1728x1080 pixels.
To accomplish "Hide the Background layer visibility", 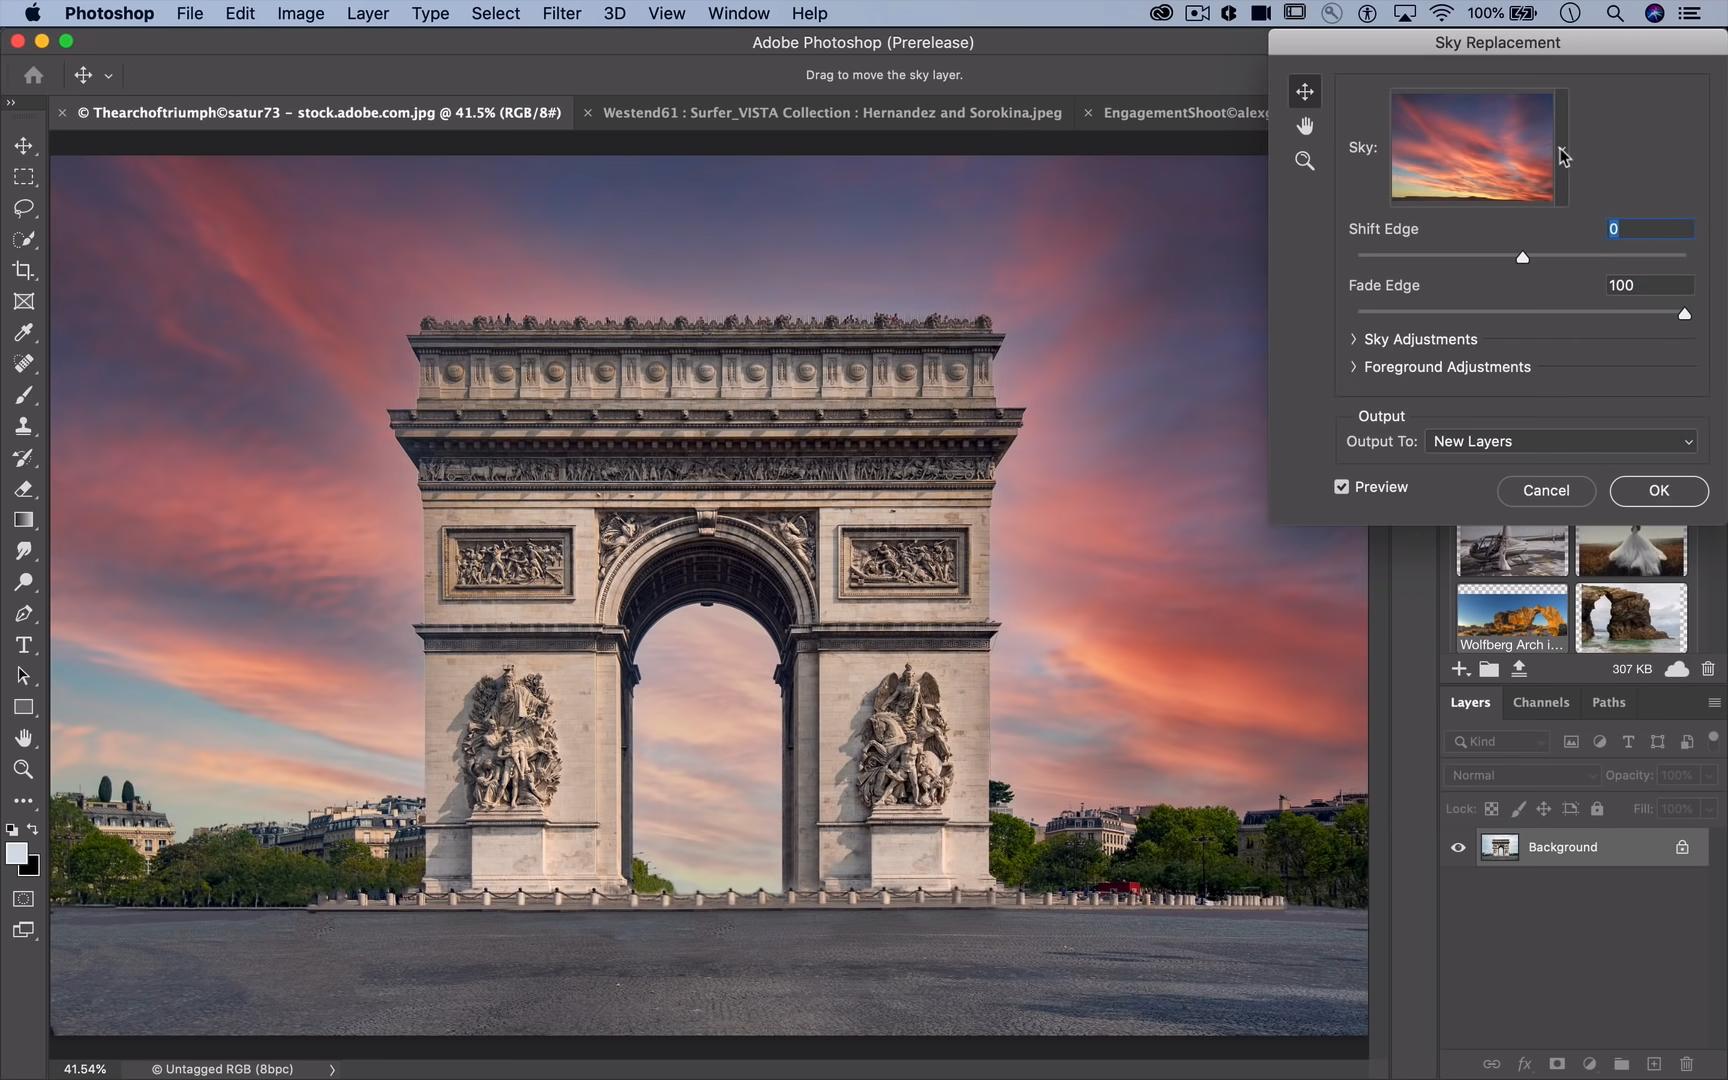I will coord(1458,848).
